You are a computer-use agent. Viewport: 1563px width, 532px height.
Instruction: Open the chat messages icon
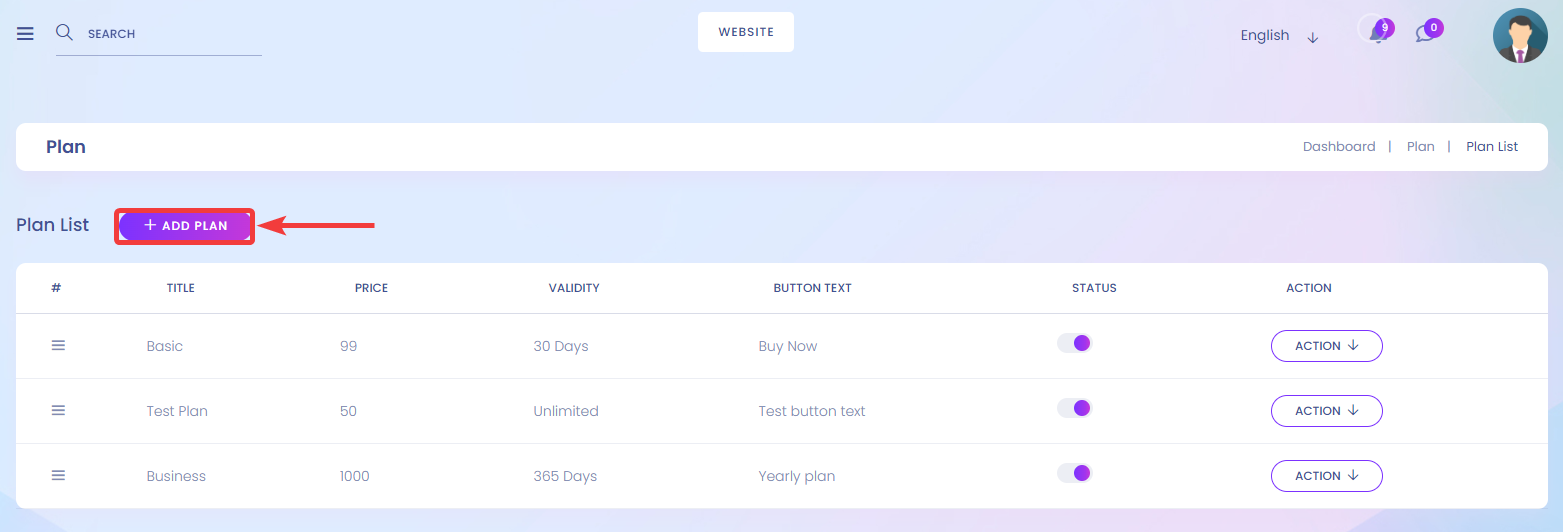pyautogui.click(x=1425, y=33)
